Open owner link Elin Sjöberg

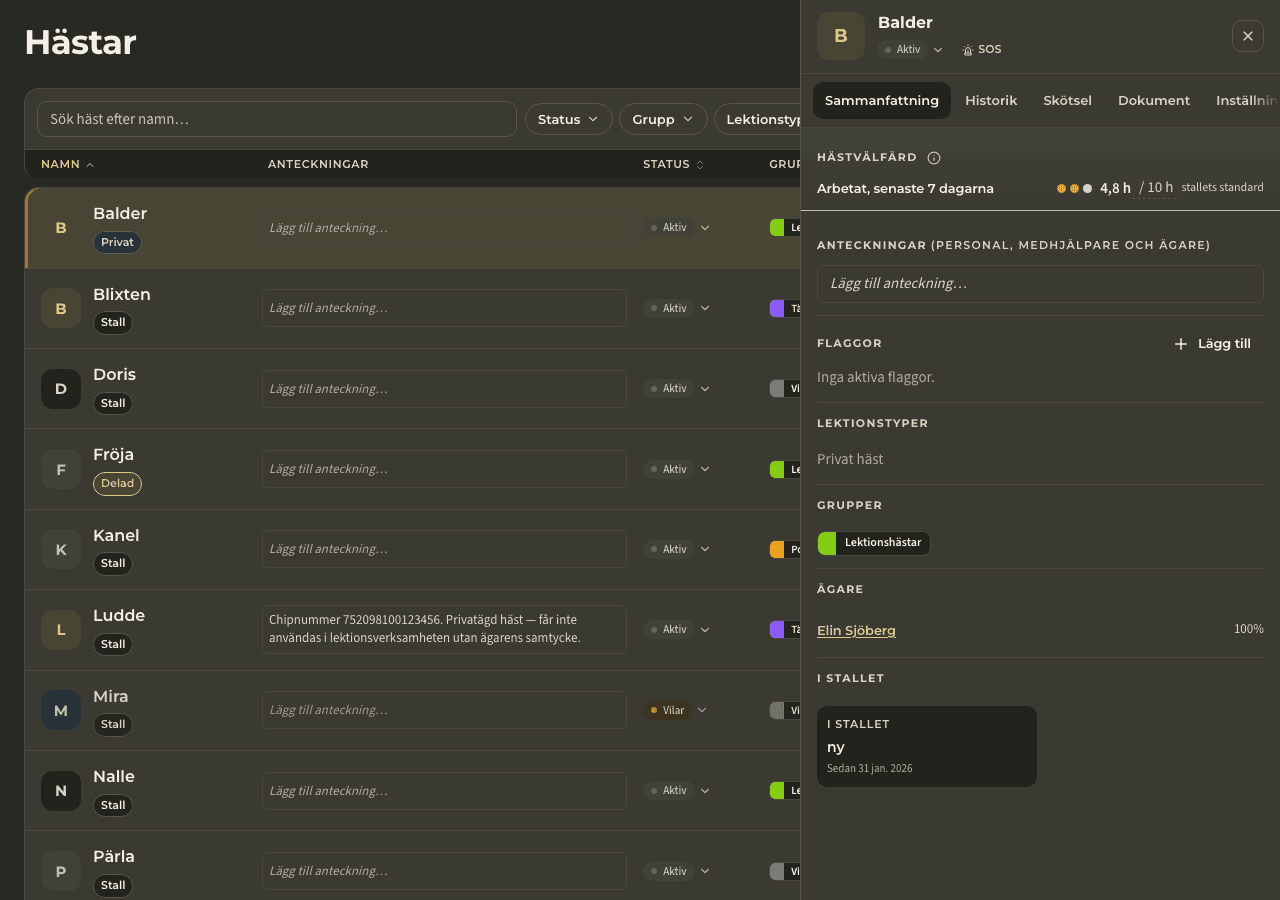[x=856, y=630]
